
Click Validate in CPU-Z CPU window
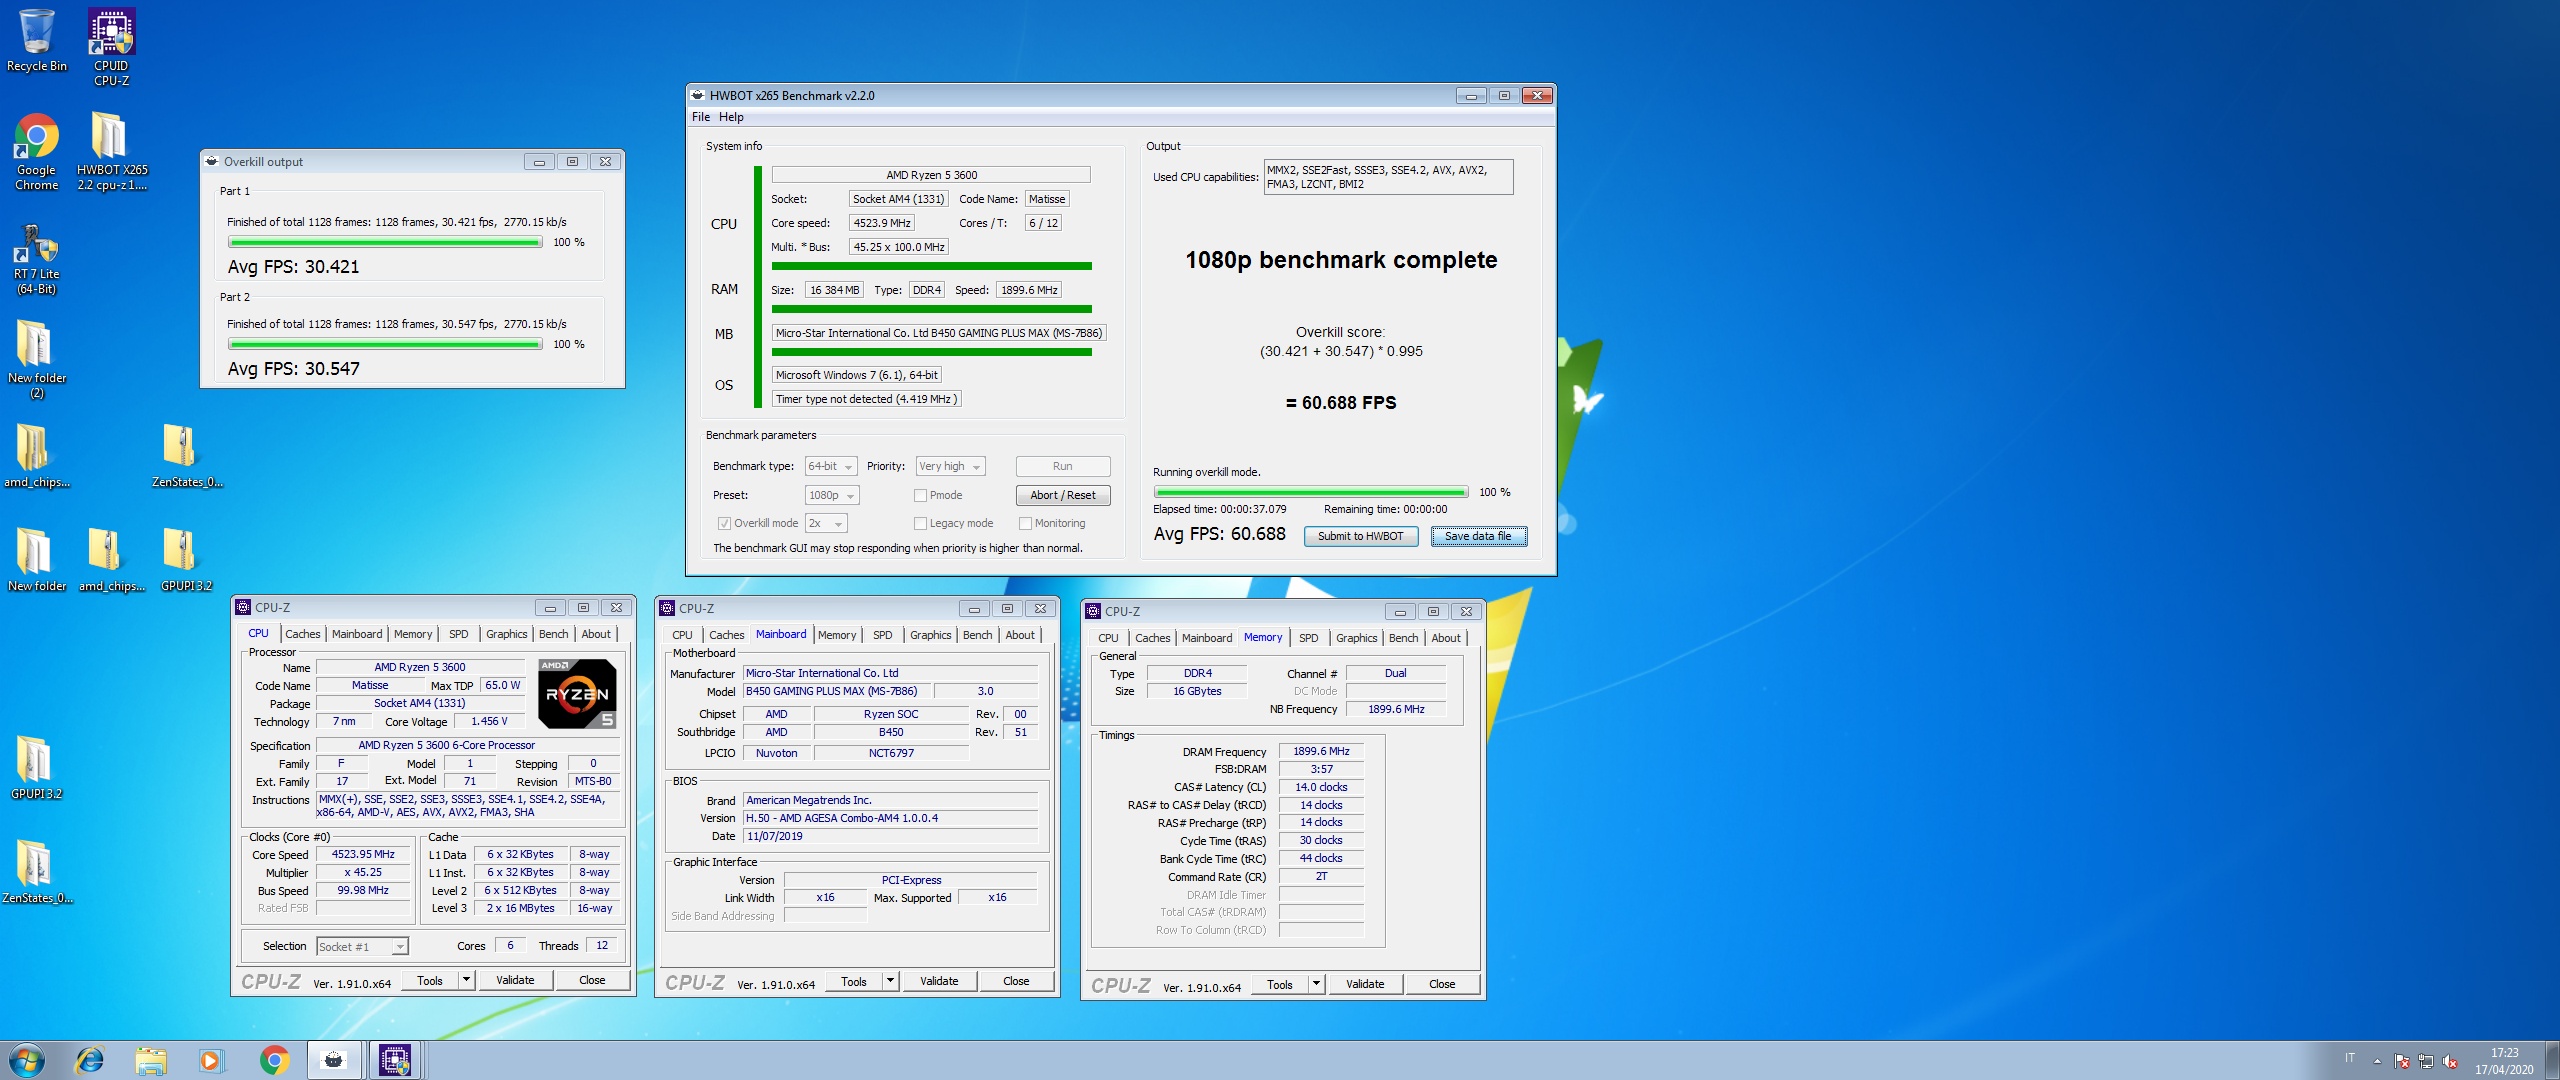tap(515, 980)
